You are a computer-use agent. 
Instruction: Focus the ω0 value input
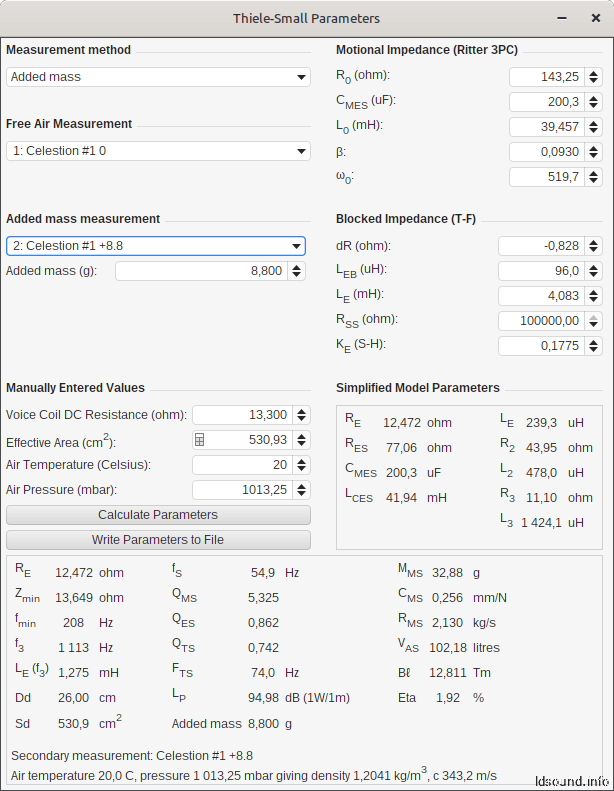pyautogui.click(x=547, y=177)
